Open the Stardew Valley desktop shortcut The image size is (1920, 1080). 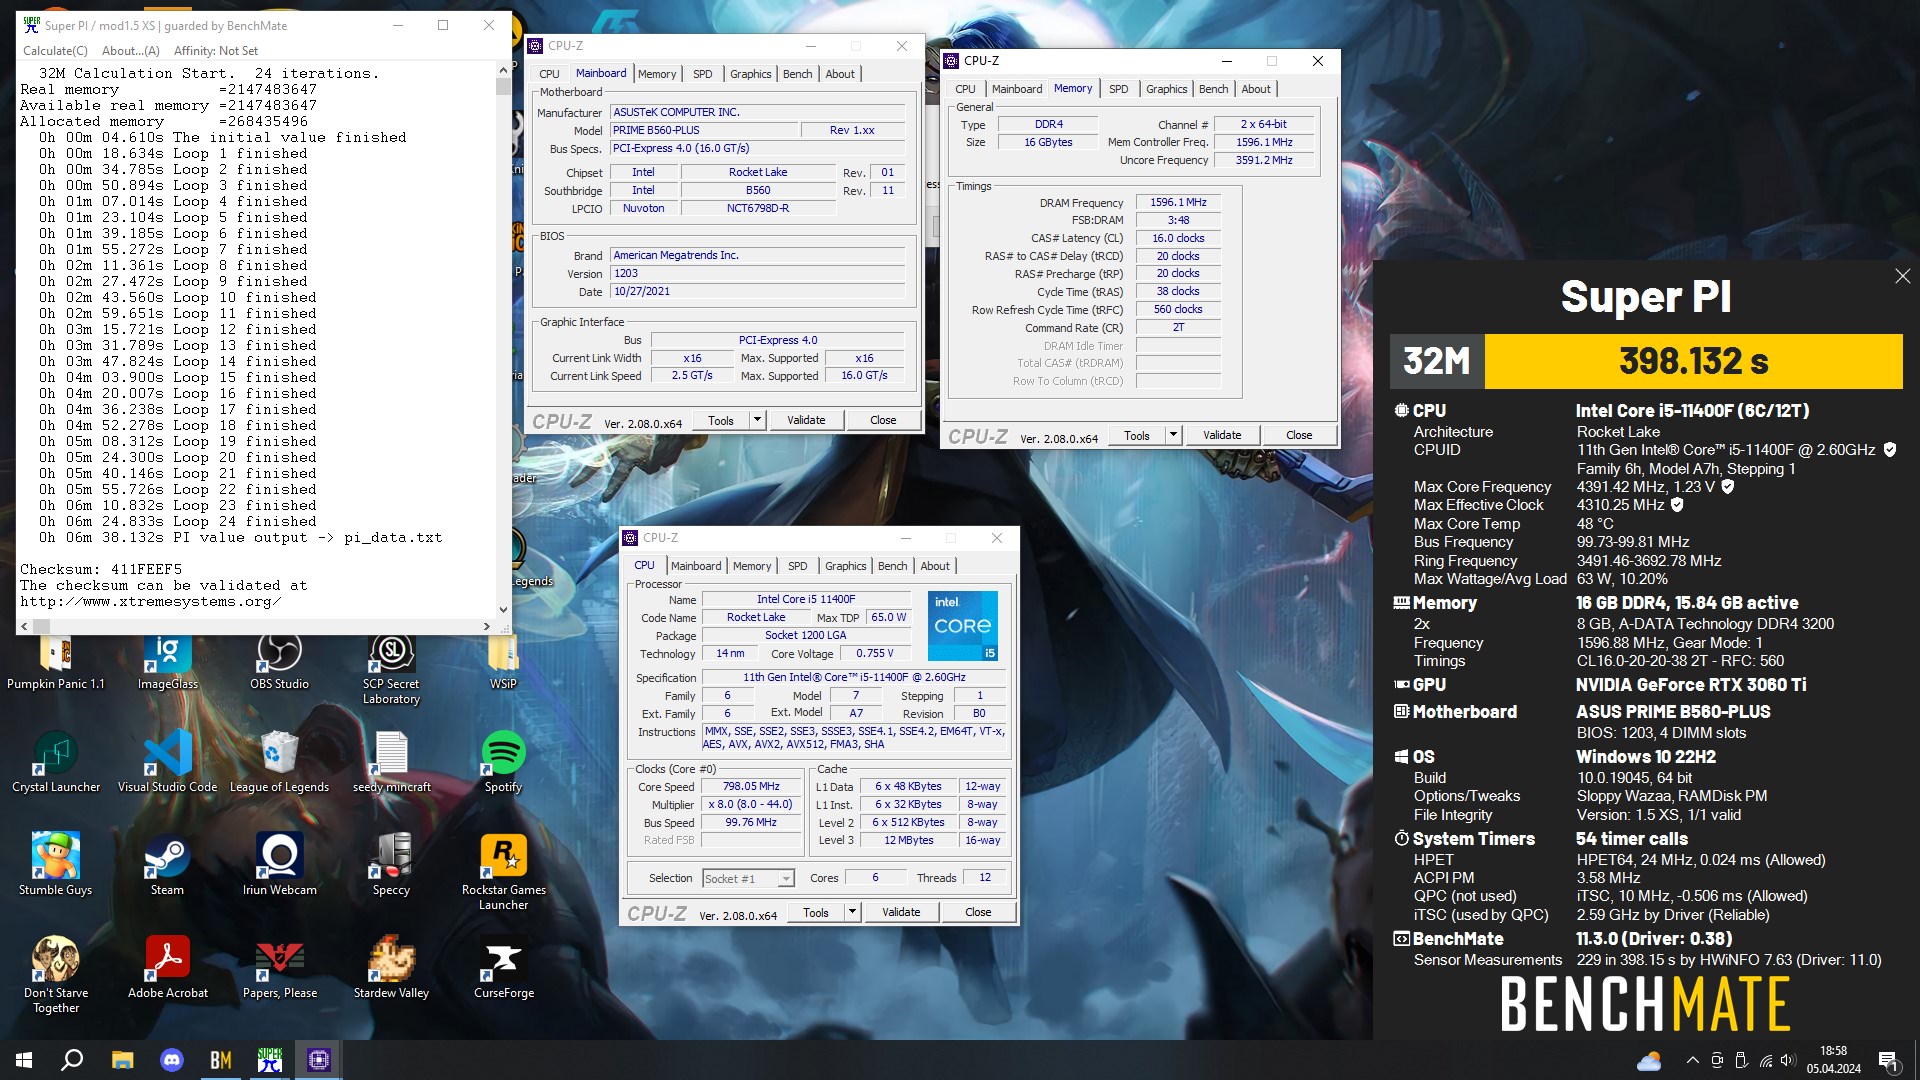(x=391, y=968)
